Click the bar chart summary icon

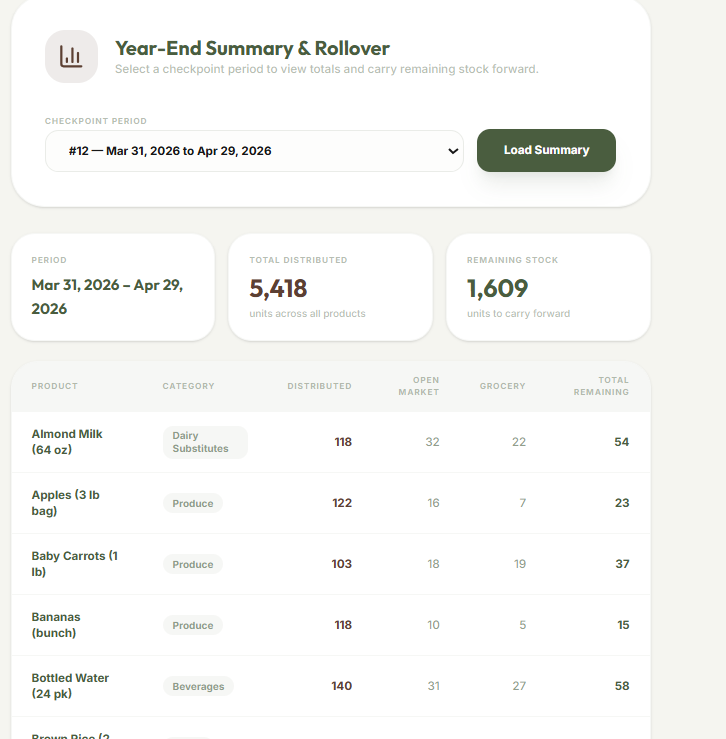(x=71, y=57)
